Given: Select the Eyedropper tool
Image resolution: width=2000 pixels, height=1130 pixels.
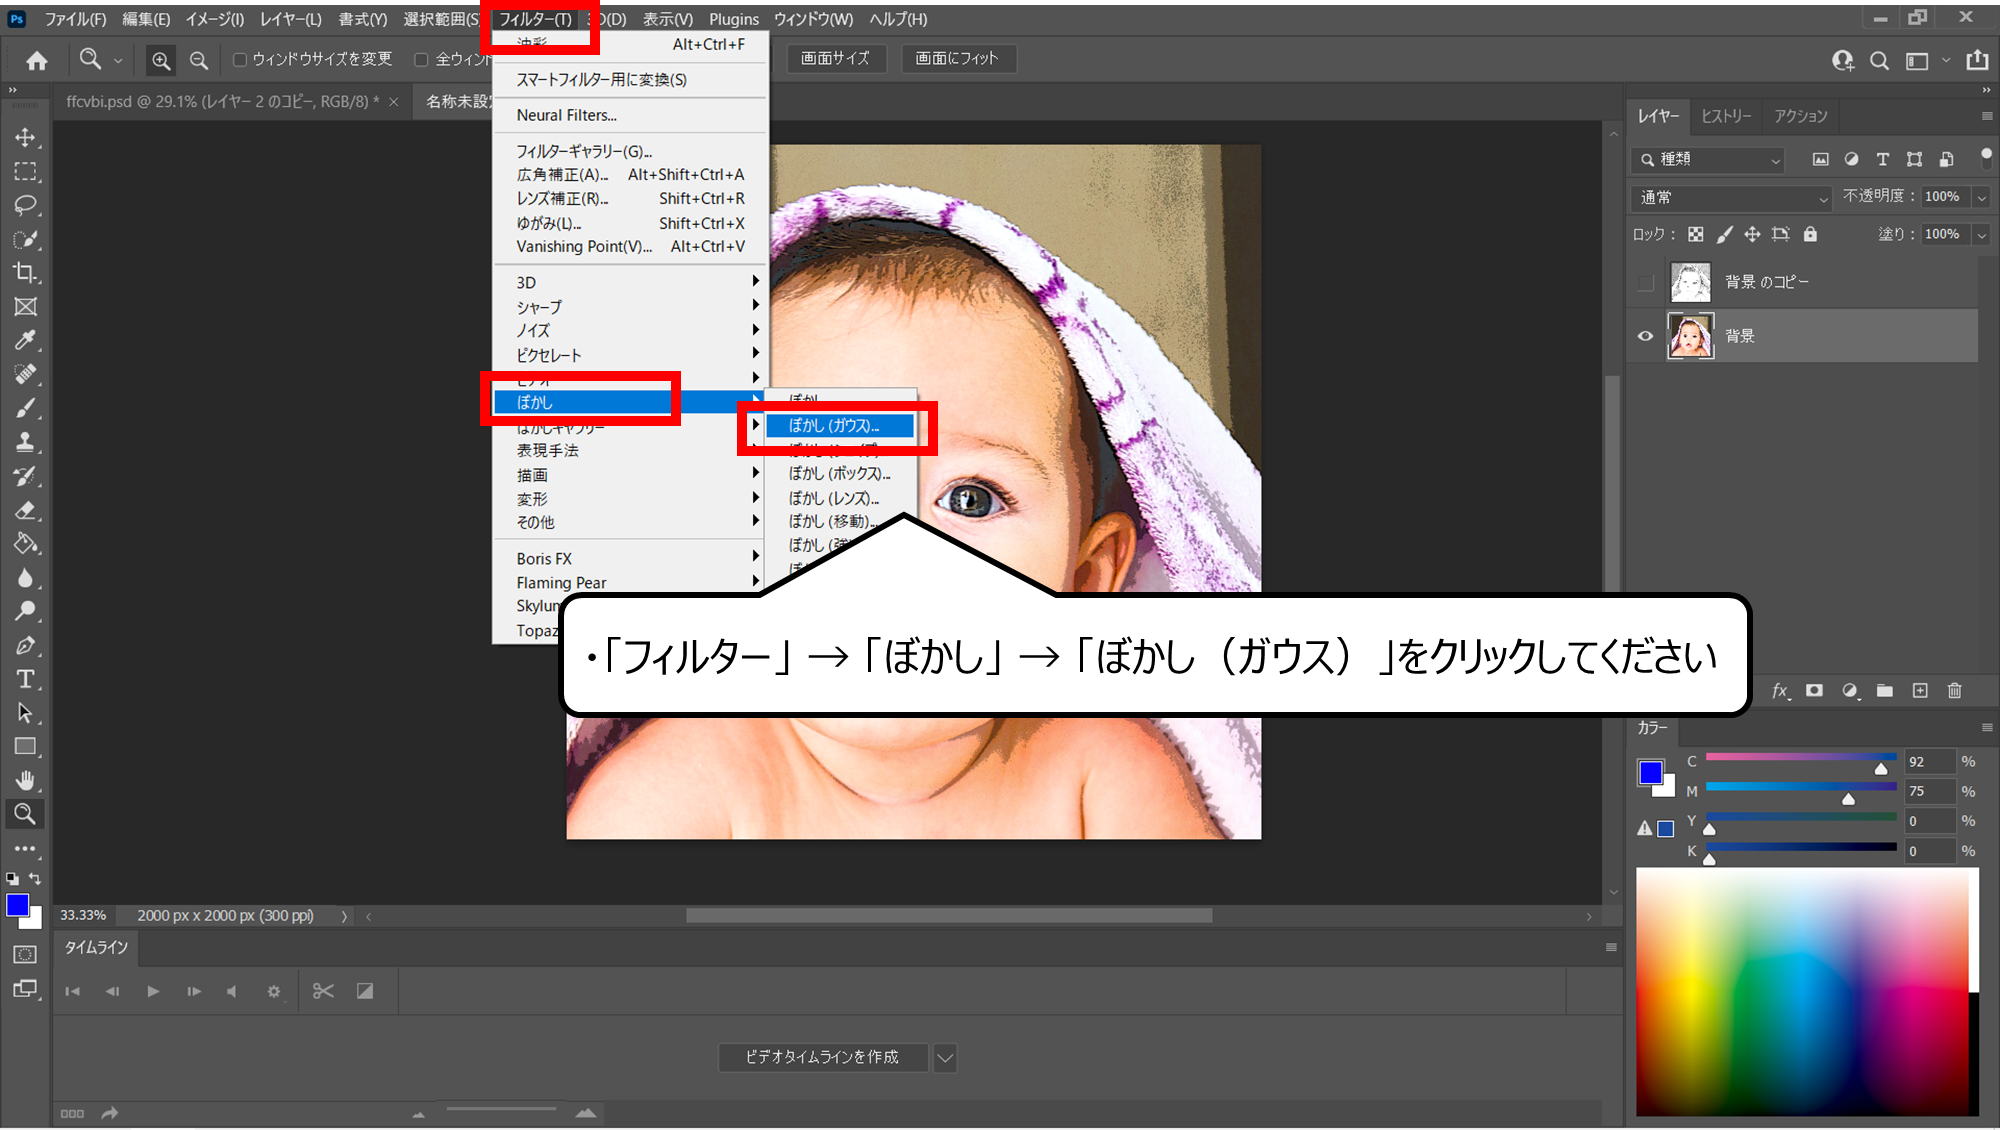Looking at the screenshot, I should [x=26, y=341].
